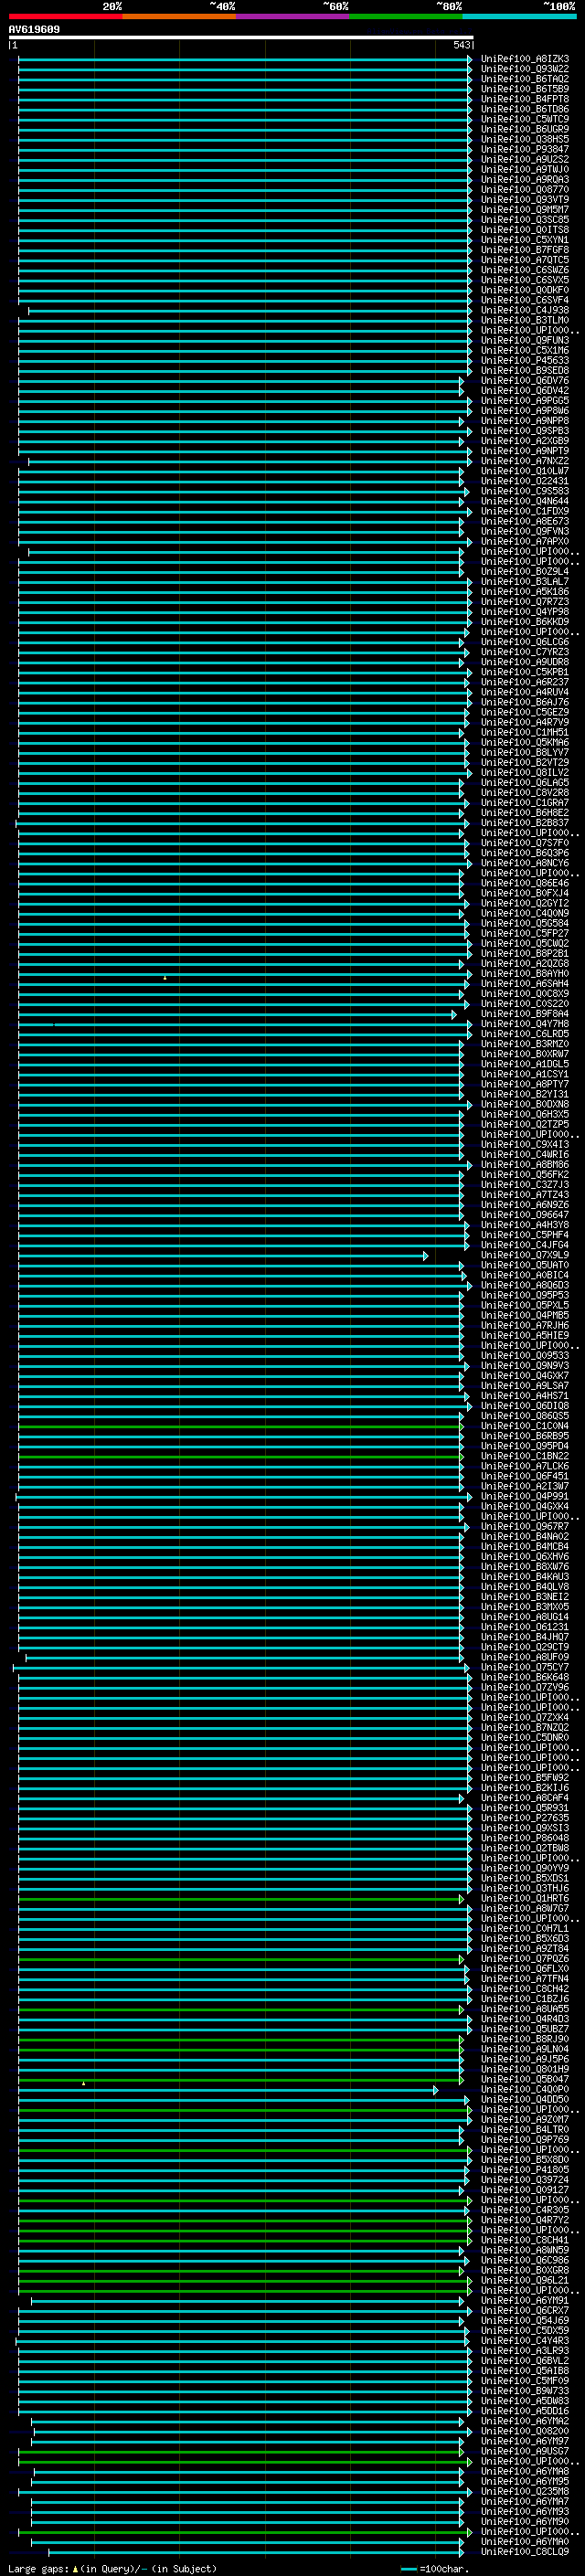585x2576 pixels.
Task: Click the purple ~60% identity legend segment
Action: coord(292,16)
